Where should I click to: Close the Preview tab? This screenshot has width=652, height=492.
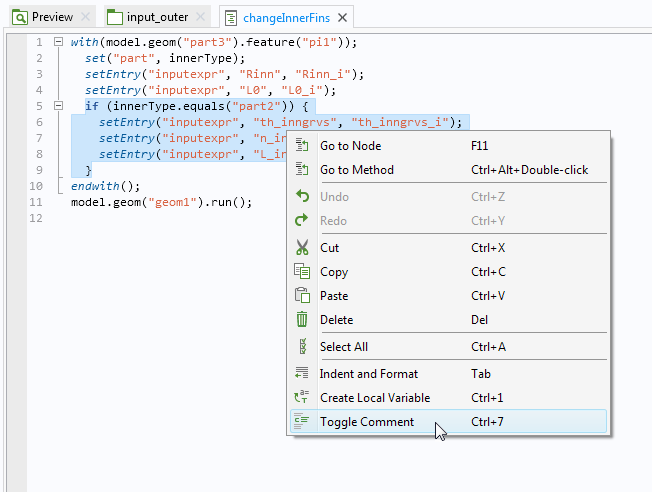click(85, 18)
